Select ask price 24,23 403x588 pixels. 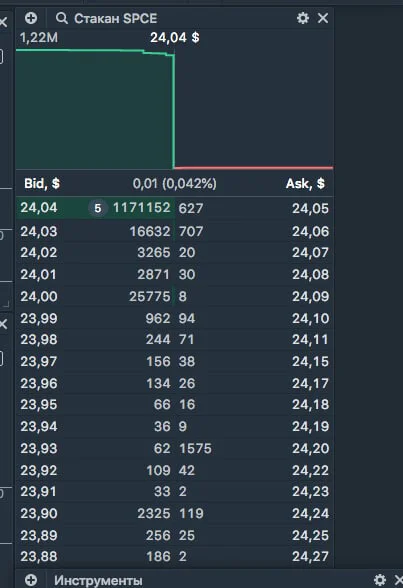[x=310, y=492]
